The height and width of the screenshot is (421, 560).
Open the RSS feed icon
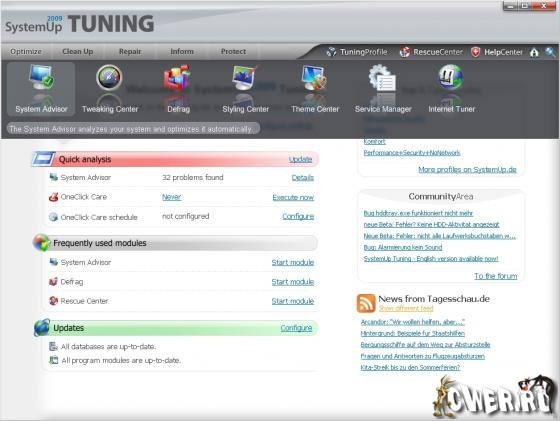tap(366, 303)
